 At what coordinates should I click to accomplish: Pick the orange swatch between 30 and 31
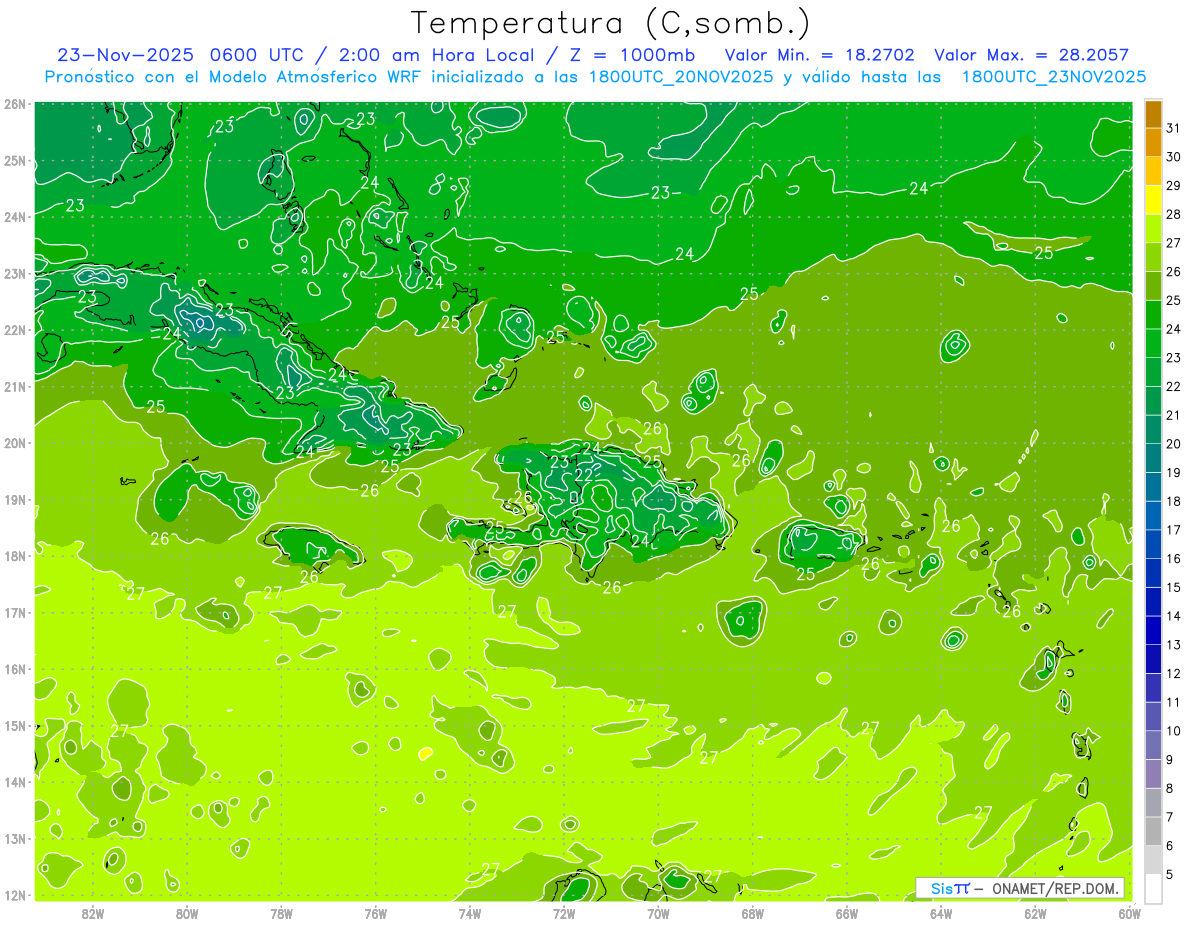tap(1153, 143)
